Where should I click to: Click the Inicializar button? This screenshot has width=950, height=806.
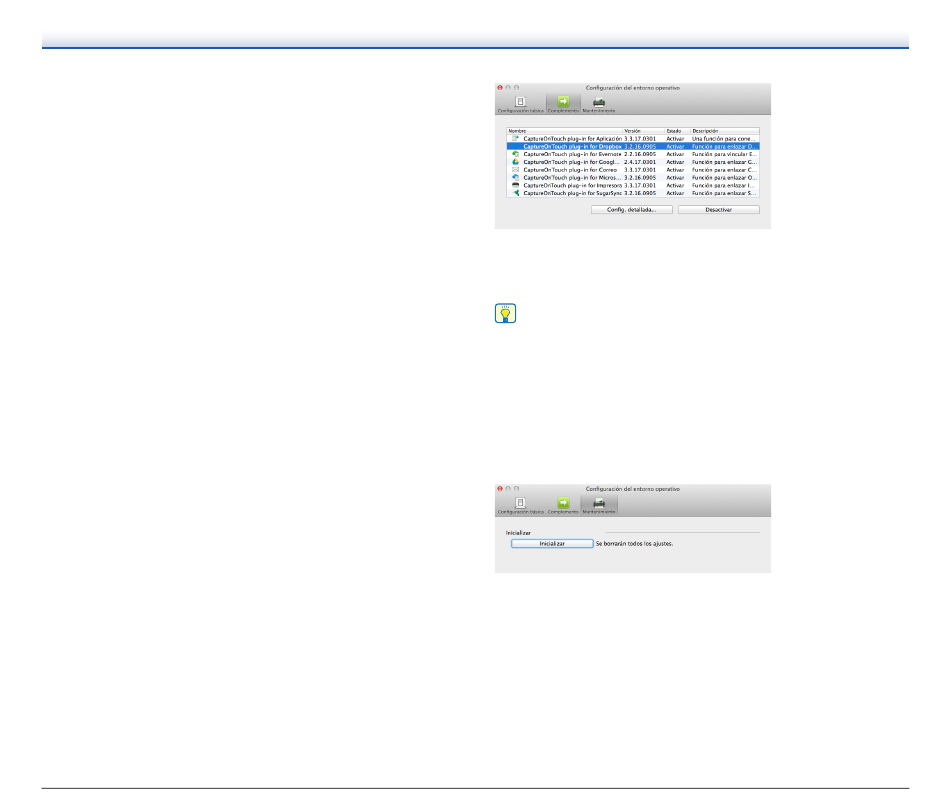click(x=552, y=544)
